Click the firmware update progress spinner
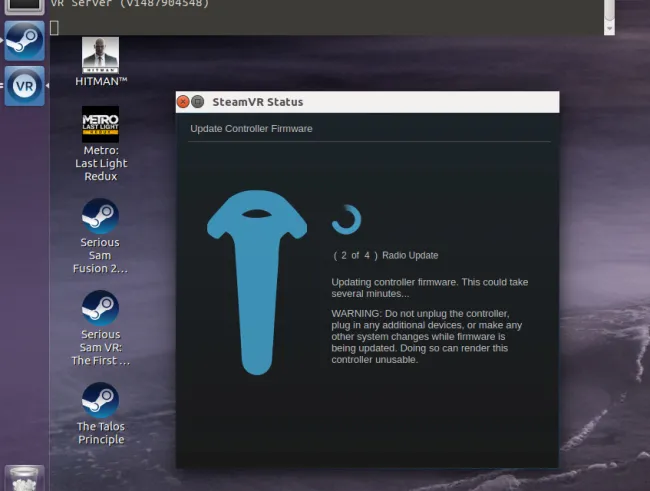Screen dimensions: 650x491 [x=347, y=219]
